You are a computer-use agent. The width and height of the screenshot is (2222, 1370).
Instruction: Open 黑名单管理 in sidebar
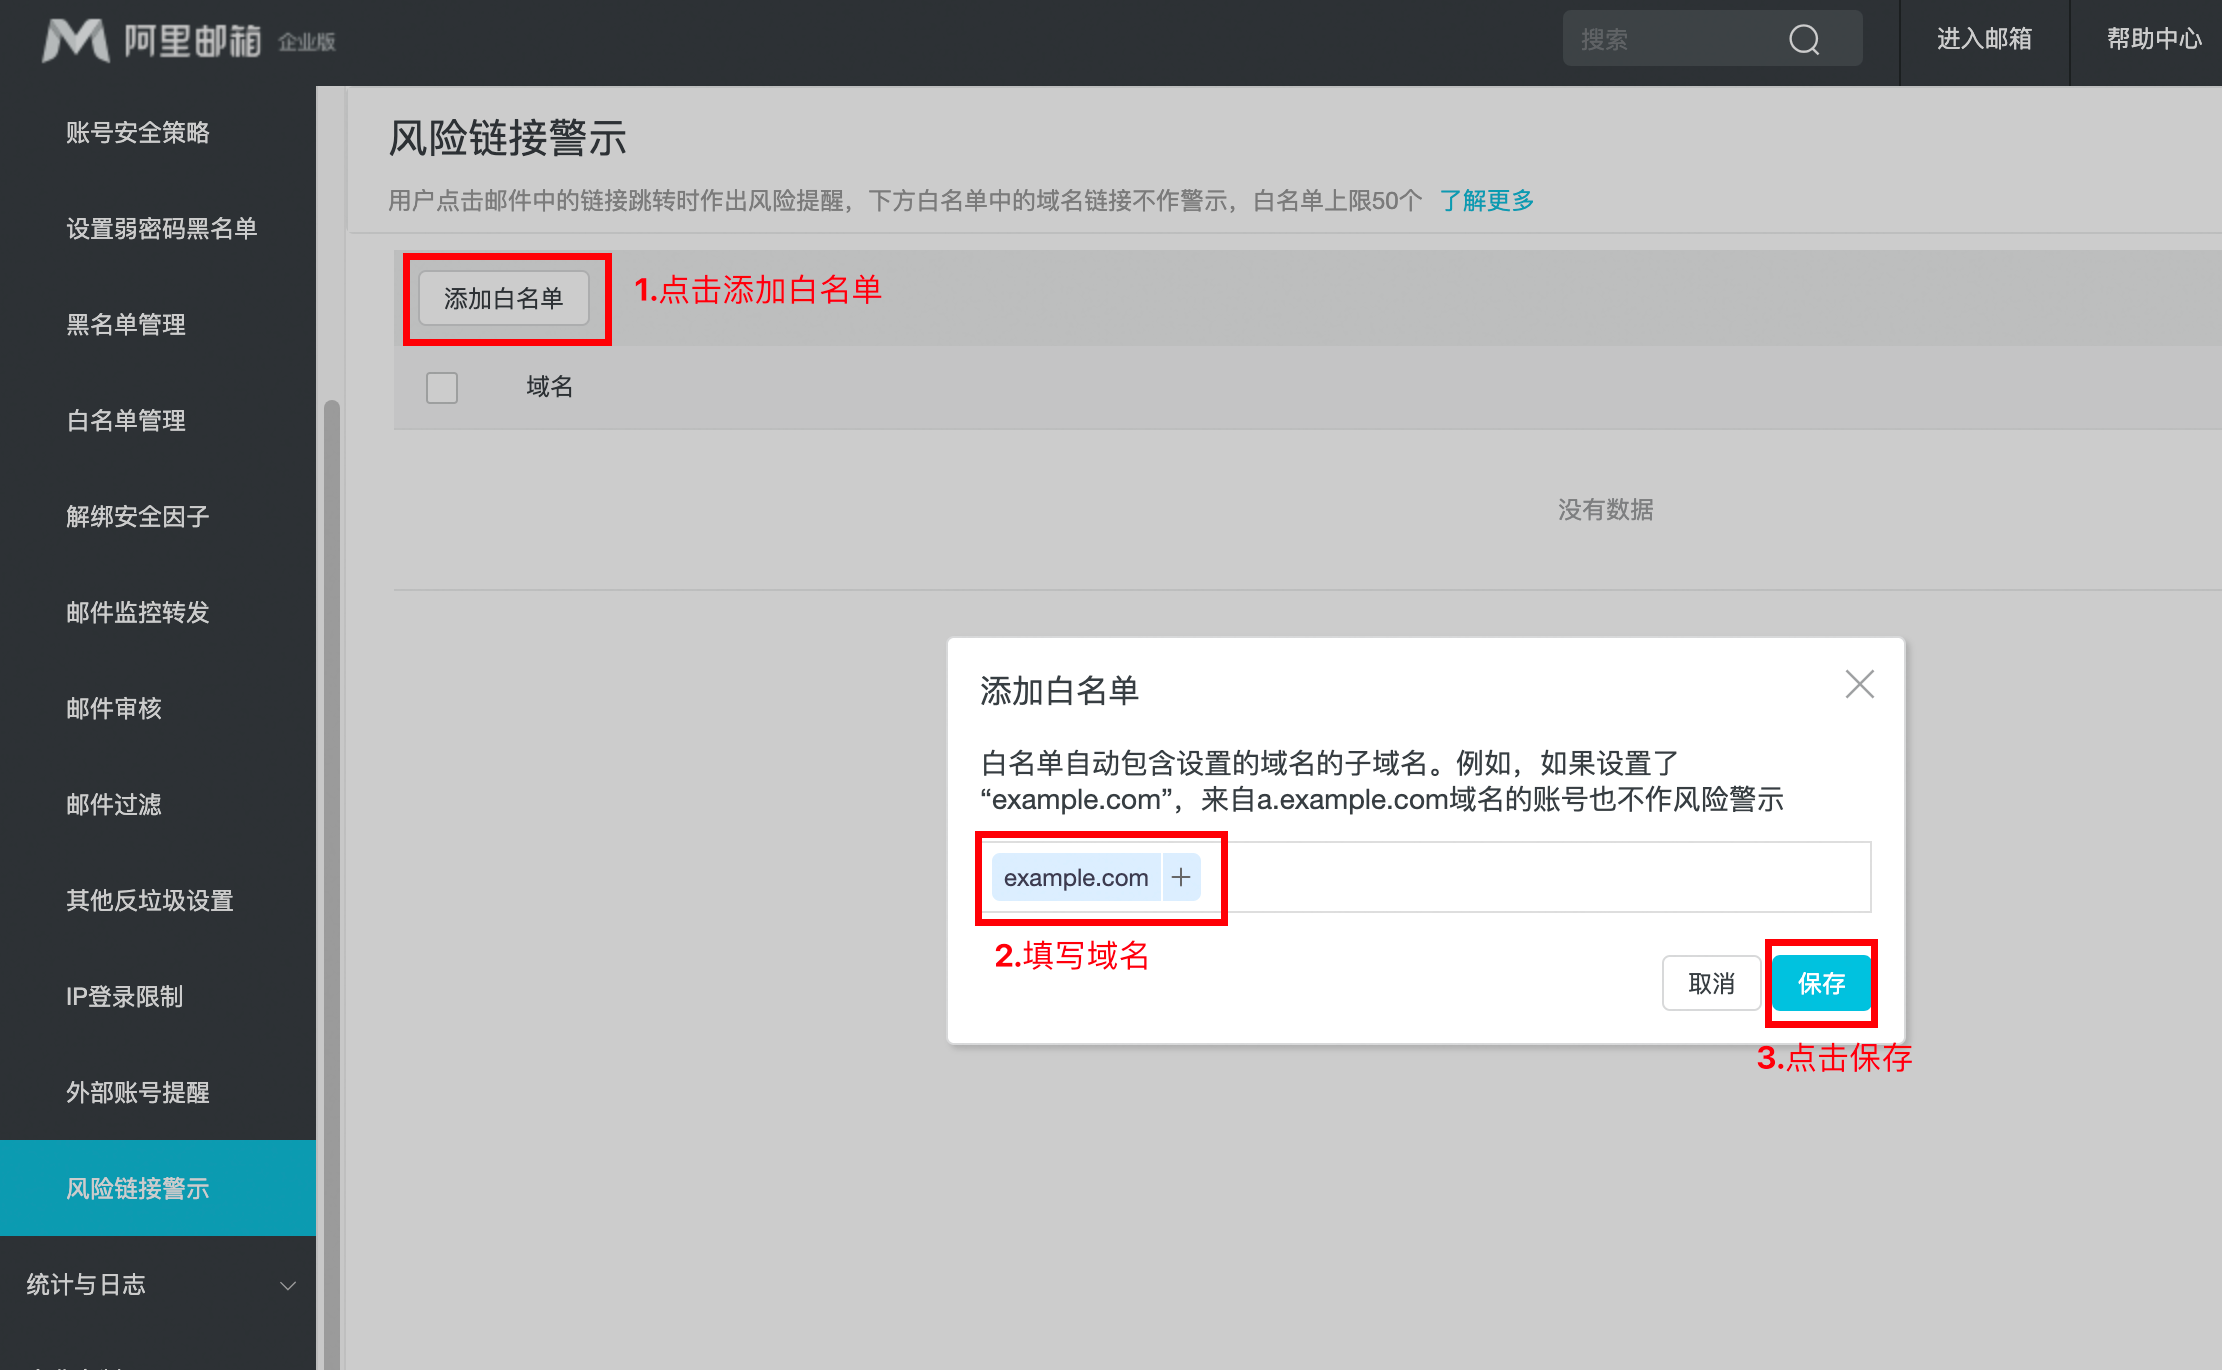[126, 325]
